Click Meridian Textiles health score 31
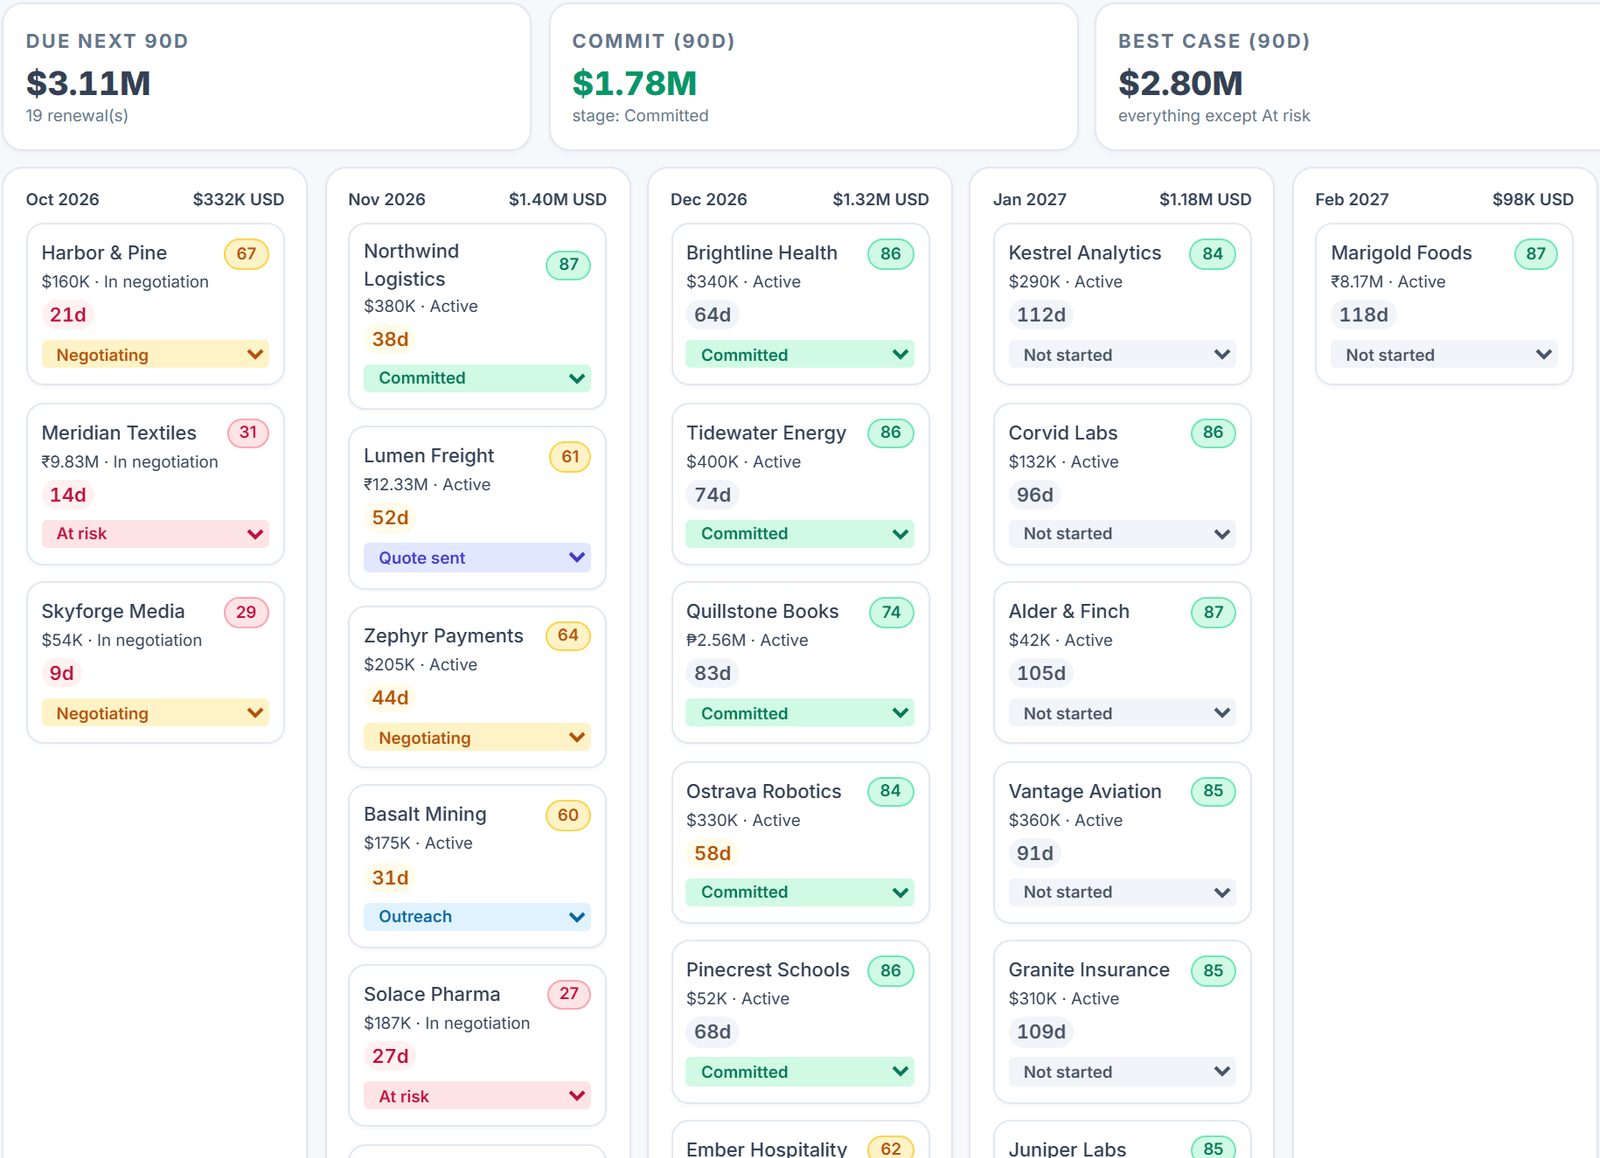The height and width of the screenshot is (1158, 1600). point(248,433)
